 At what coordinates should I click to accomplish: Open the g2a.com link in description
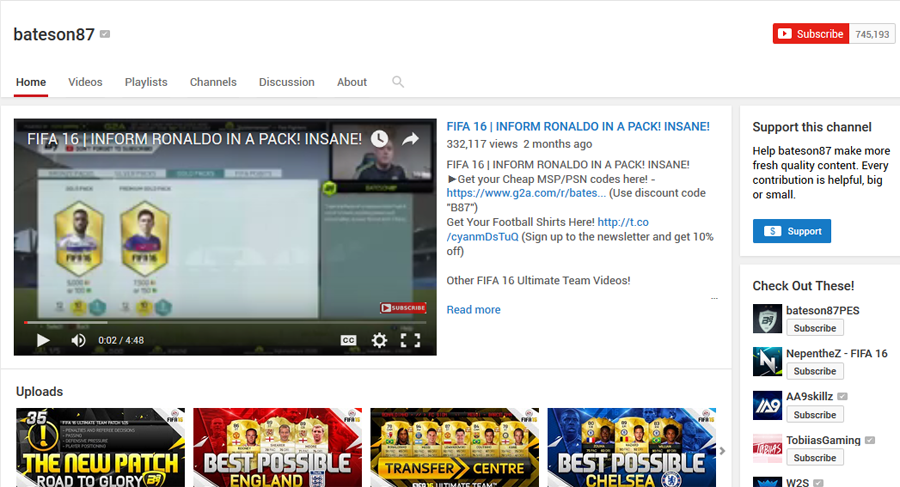pos(526,193)
